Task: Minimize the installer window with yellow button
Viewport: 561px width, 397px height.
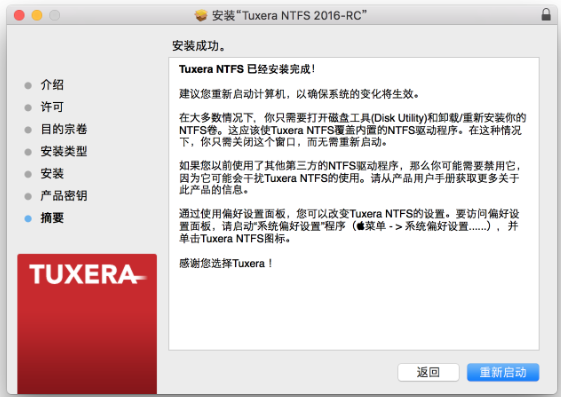Action: pyautogui.click(x=37, y=15)
